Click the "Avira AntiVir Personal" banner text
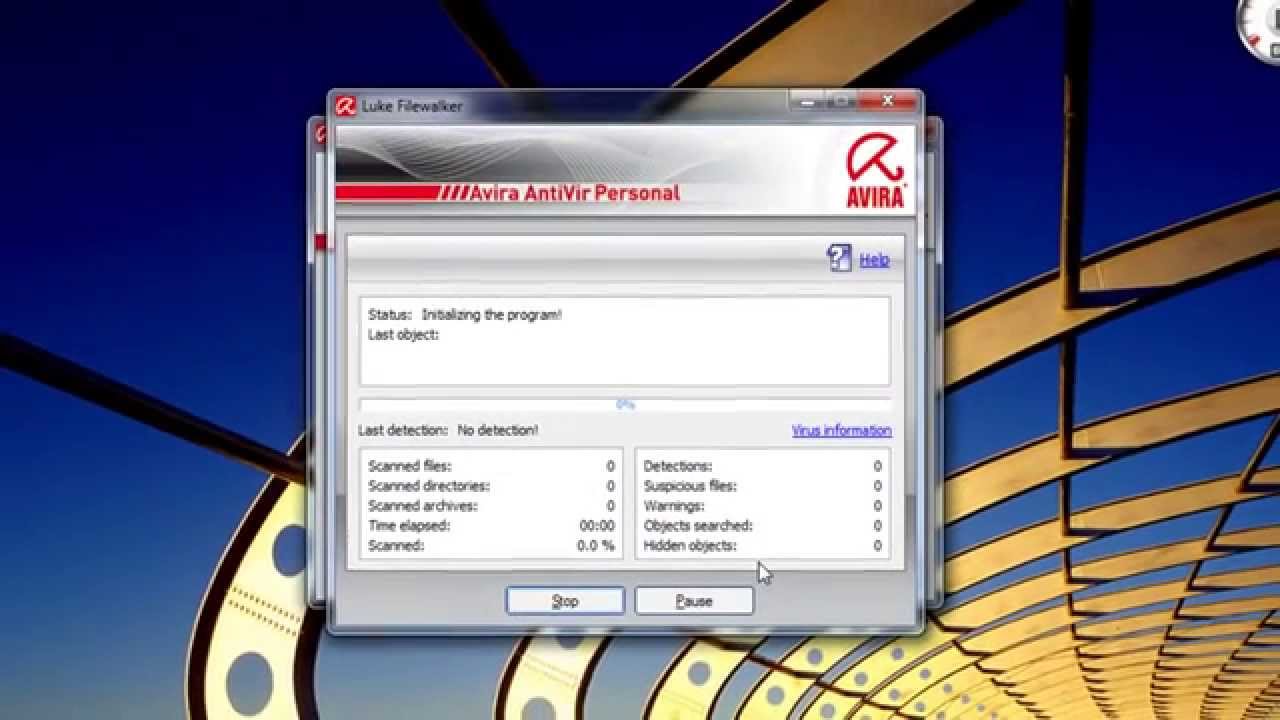1280x720 pixels. pyautogui.click(x=575, y=193)
